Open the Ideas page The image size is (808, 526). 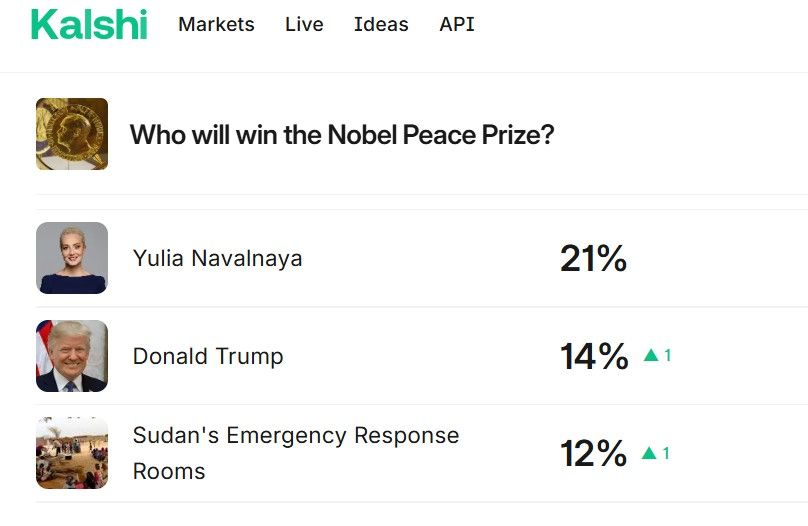pos(381,25)
